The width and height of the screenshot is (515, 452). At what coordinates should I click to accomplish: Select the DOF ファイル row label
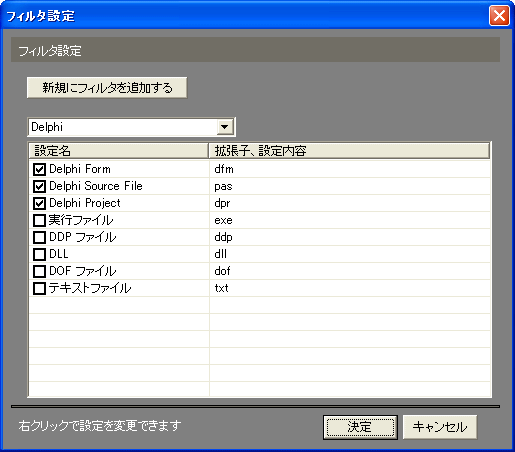[x=83, y=271]
